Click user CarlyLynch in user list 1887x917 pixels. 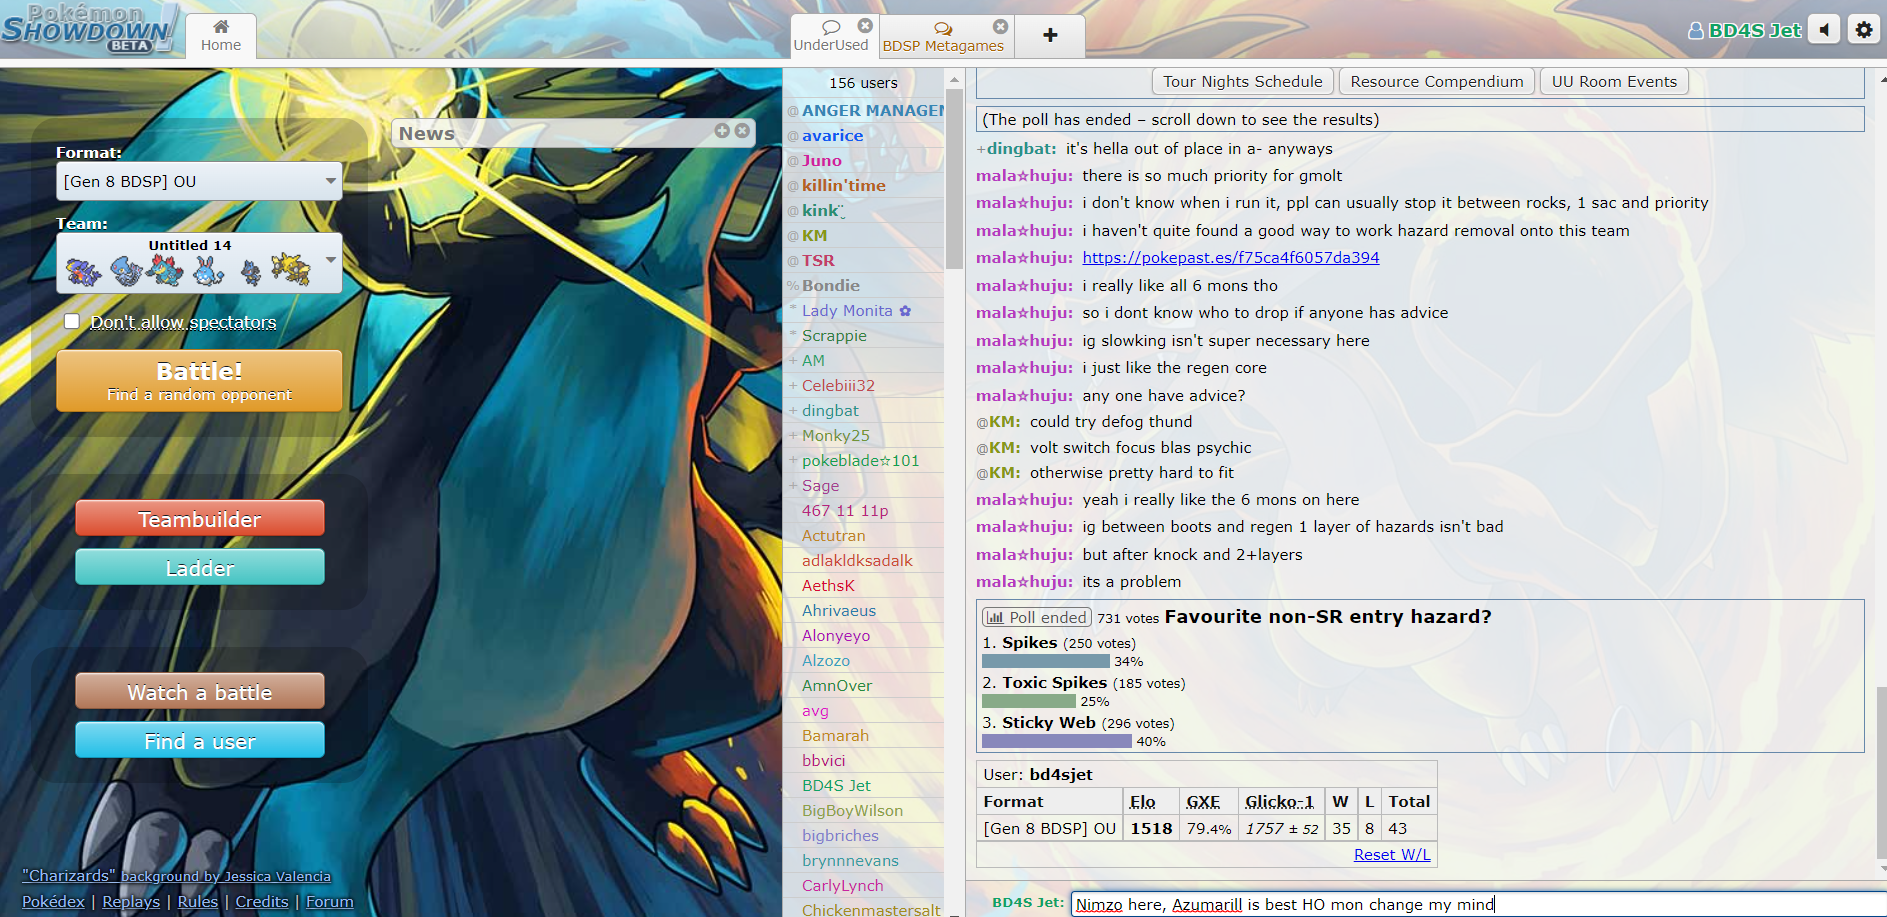866,885
